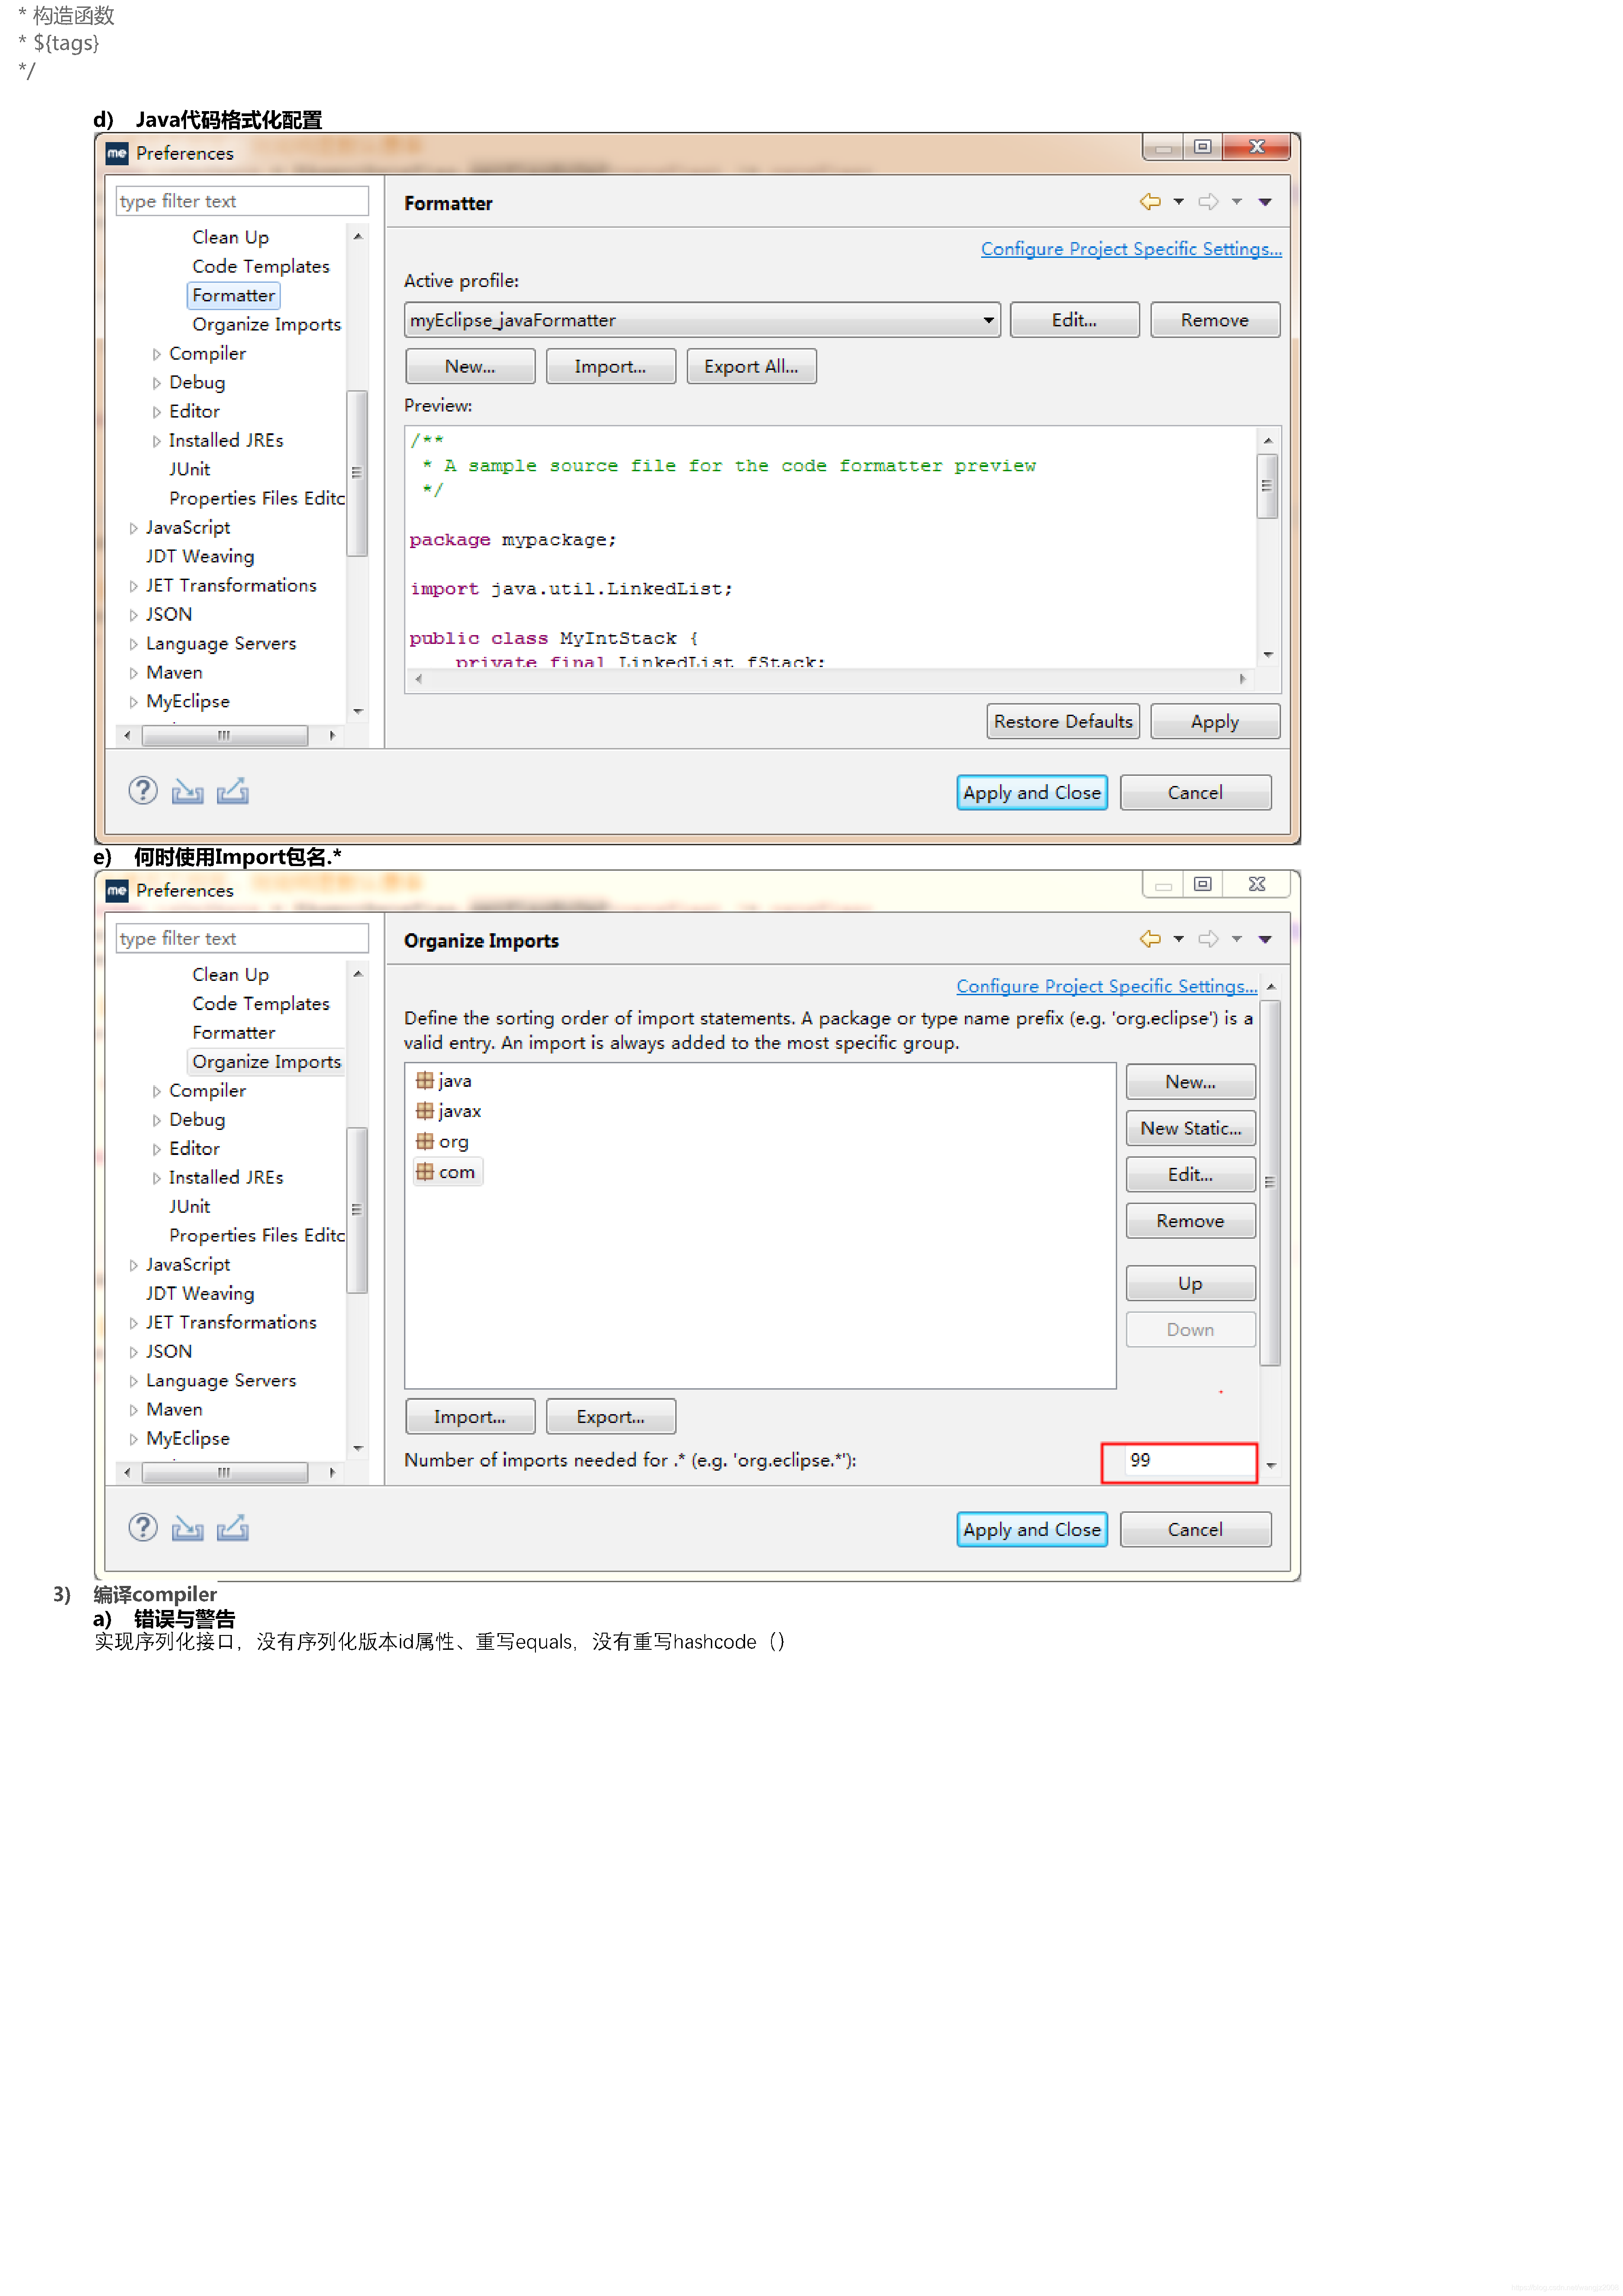1623x2296 pixels.
Task: Expand the Language Servers tree node
Action: pos(136,643)
